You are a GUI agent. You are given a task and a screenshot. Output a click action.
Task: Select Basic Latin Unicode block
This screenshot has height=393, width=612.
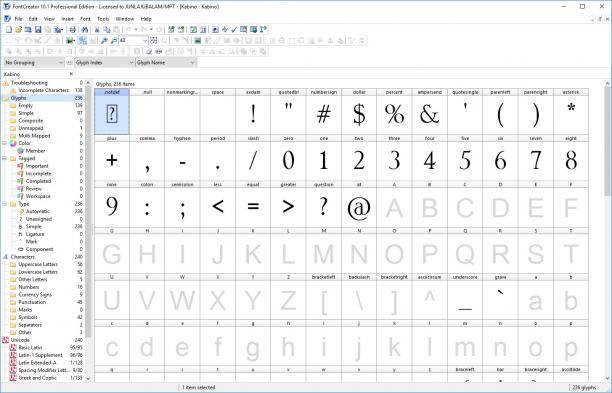30,347
